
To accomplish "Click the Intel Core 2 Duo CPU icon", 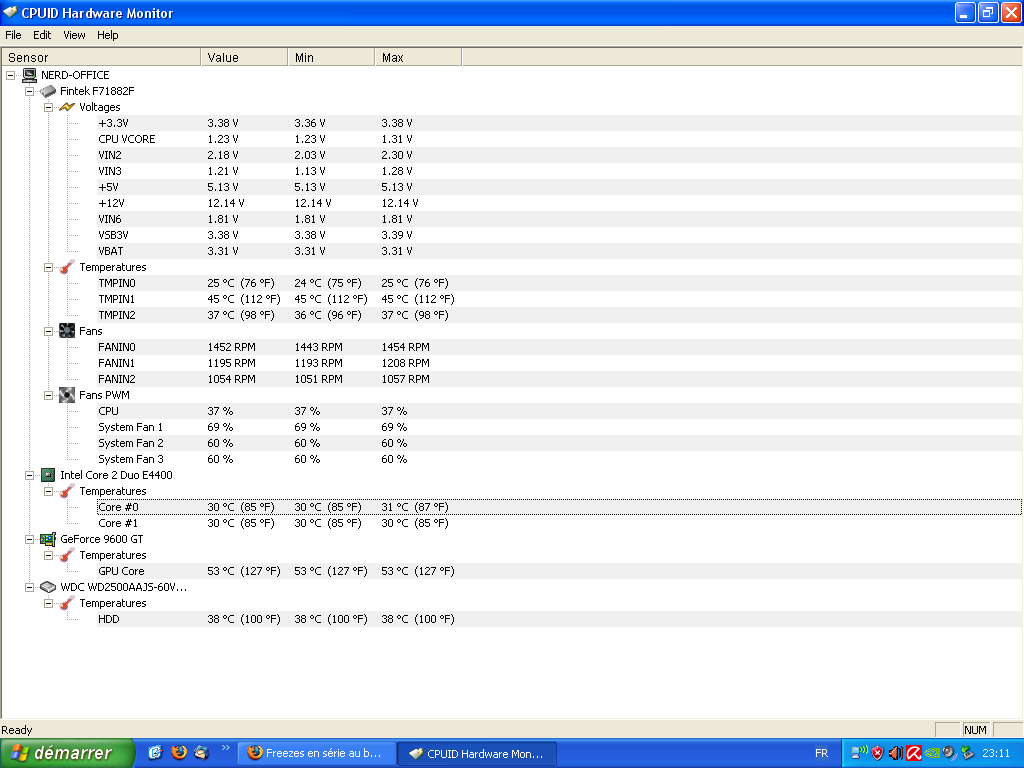I will (x=48, y=475).
